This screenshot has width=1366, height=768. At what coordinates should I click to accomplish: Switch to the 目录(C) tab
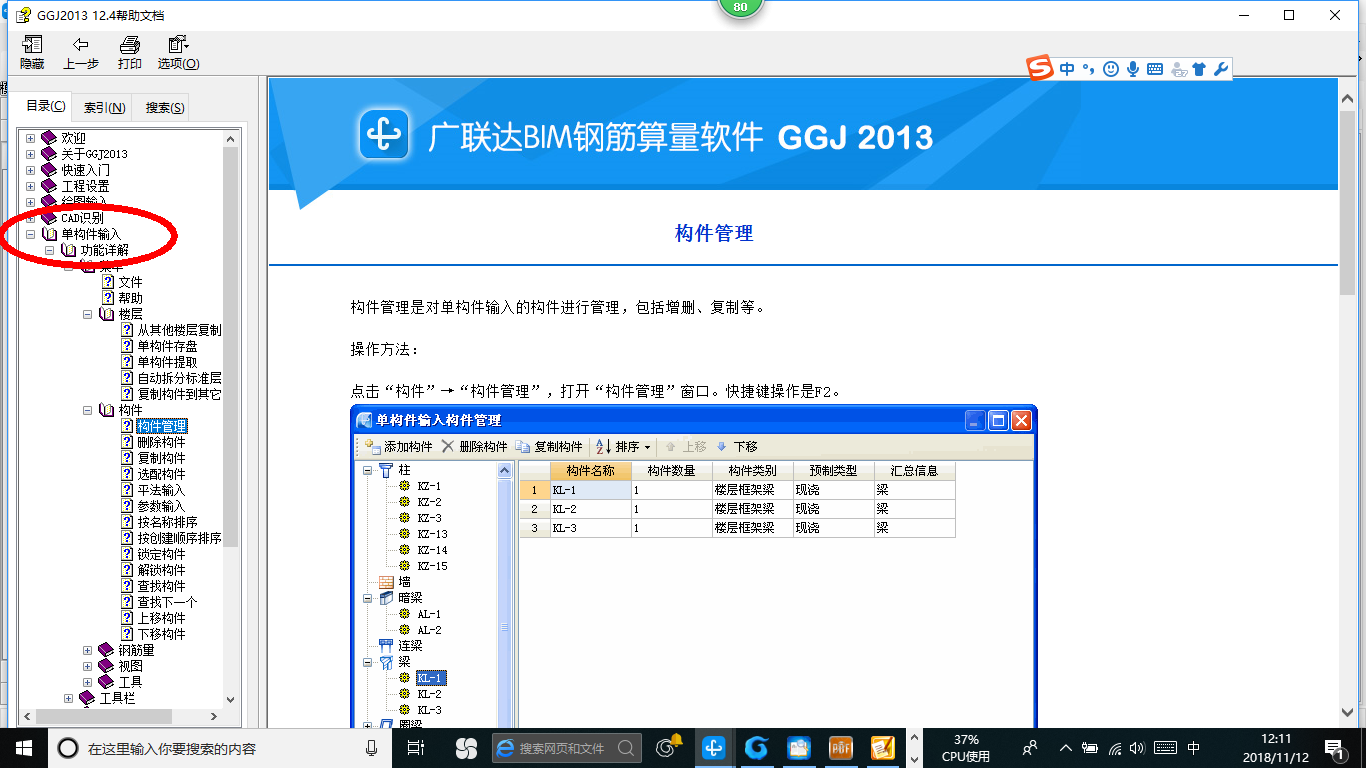click(46, 106)
